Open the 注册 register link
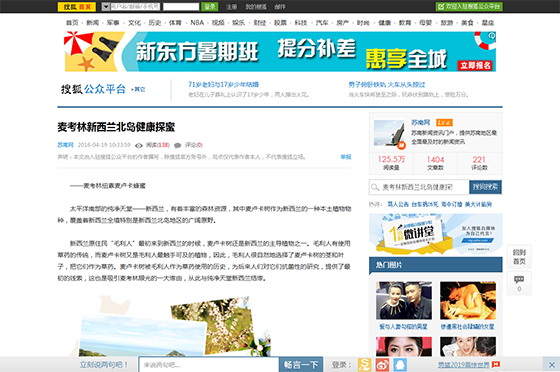The width and height of the screenshot is (560, 372). pos(231,7)
